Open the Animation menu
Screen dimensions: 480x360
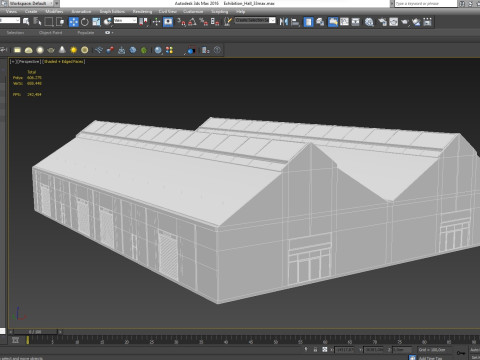pos(81,12)
